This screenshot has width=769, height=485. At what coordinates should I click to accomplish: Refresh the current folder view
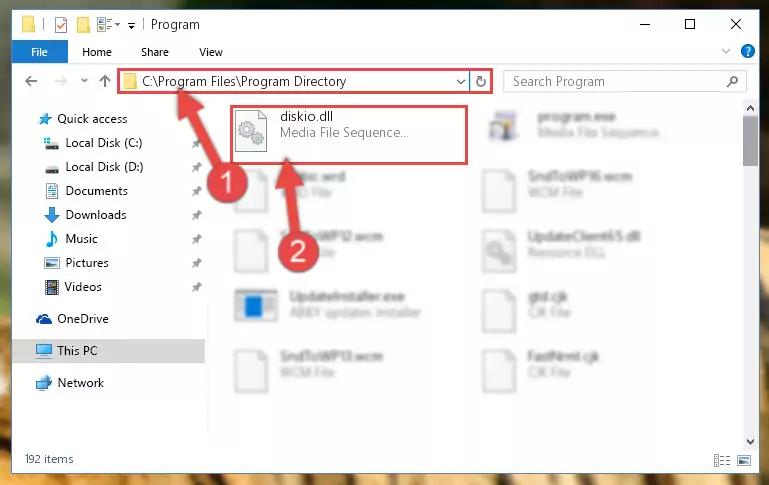(481, 81)
